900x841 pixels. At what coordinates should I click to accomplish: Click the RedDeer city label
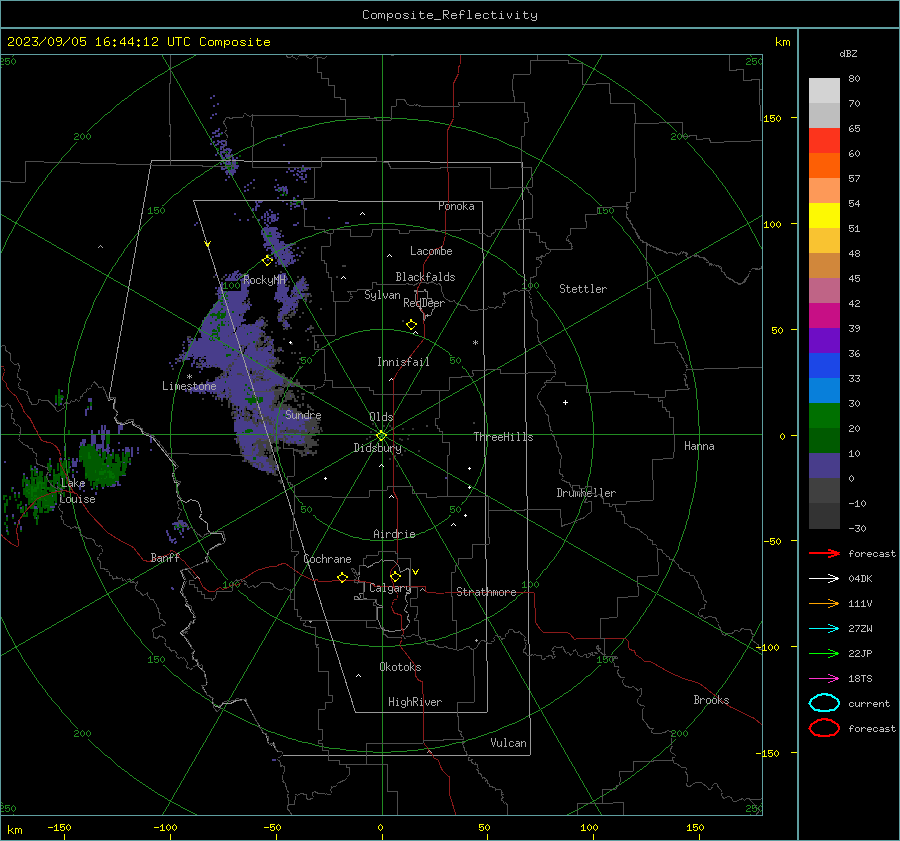424,303
